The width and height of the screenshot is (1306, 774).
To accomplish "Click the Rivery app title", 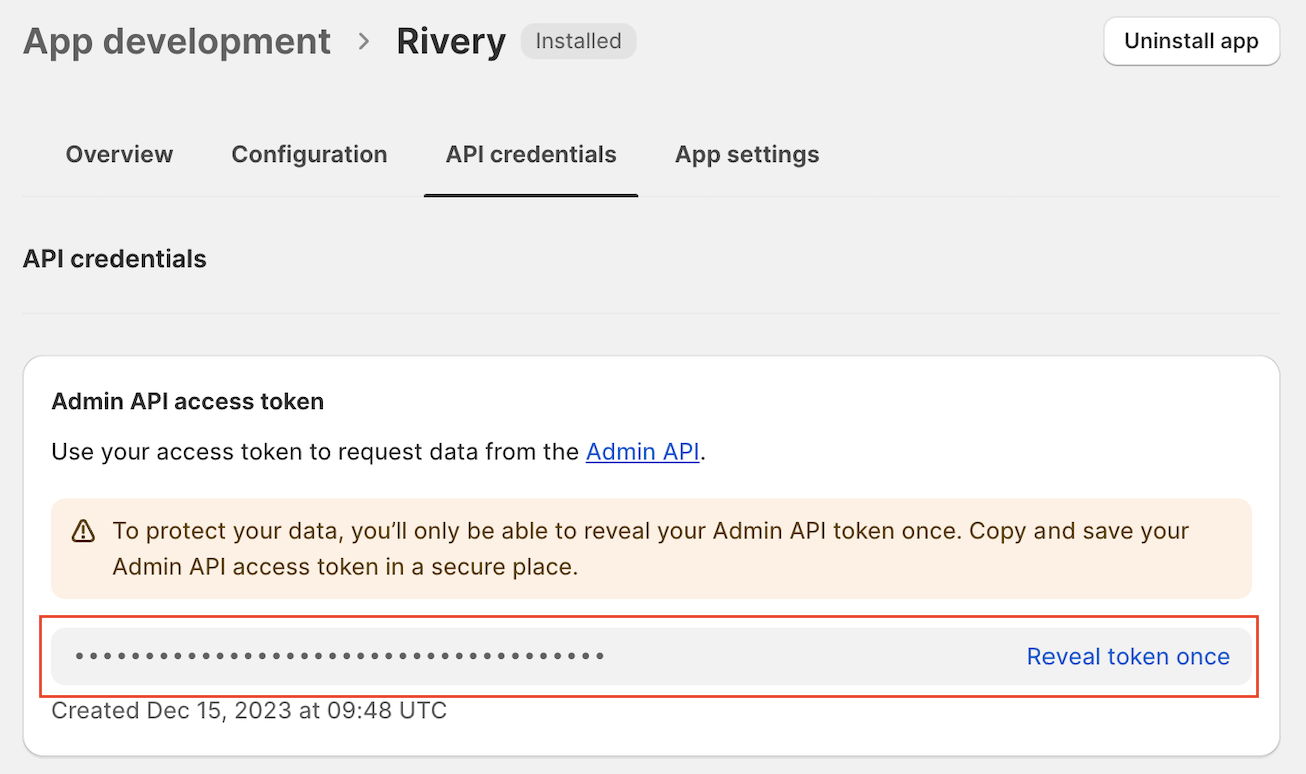I will pyautogui.click(x=451, y=41).
